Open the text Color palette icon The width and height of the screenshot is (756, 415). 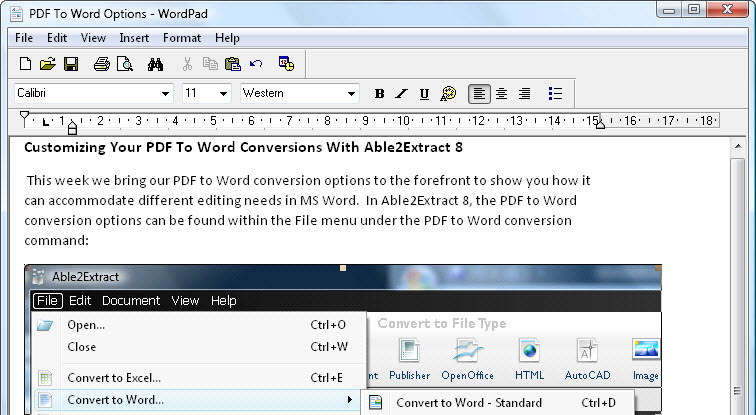coord(448,94)
